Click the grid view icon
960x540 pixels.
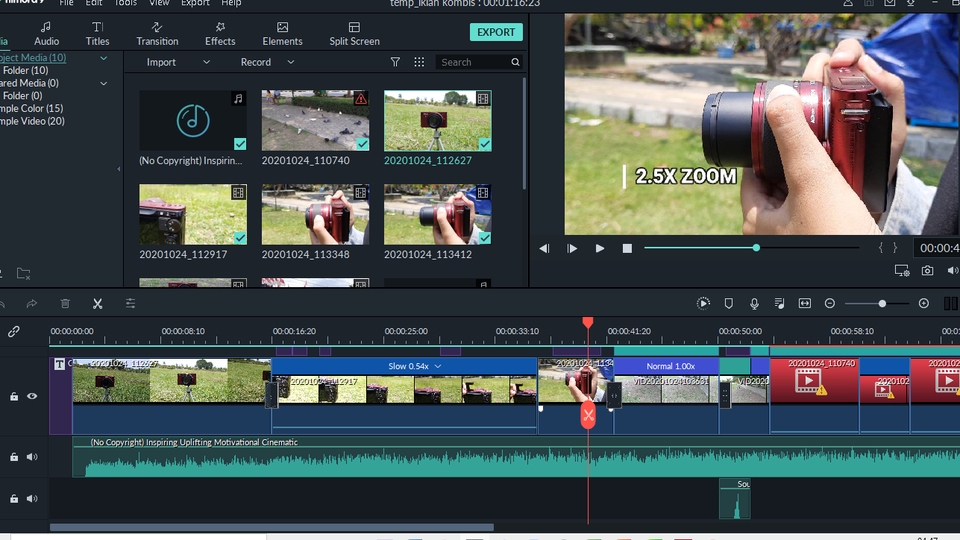(419, 62)
